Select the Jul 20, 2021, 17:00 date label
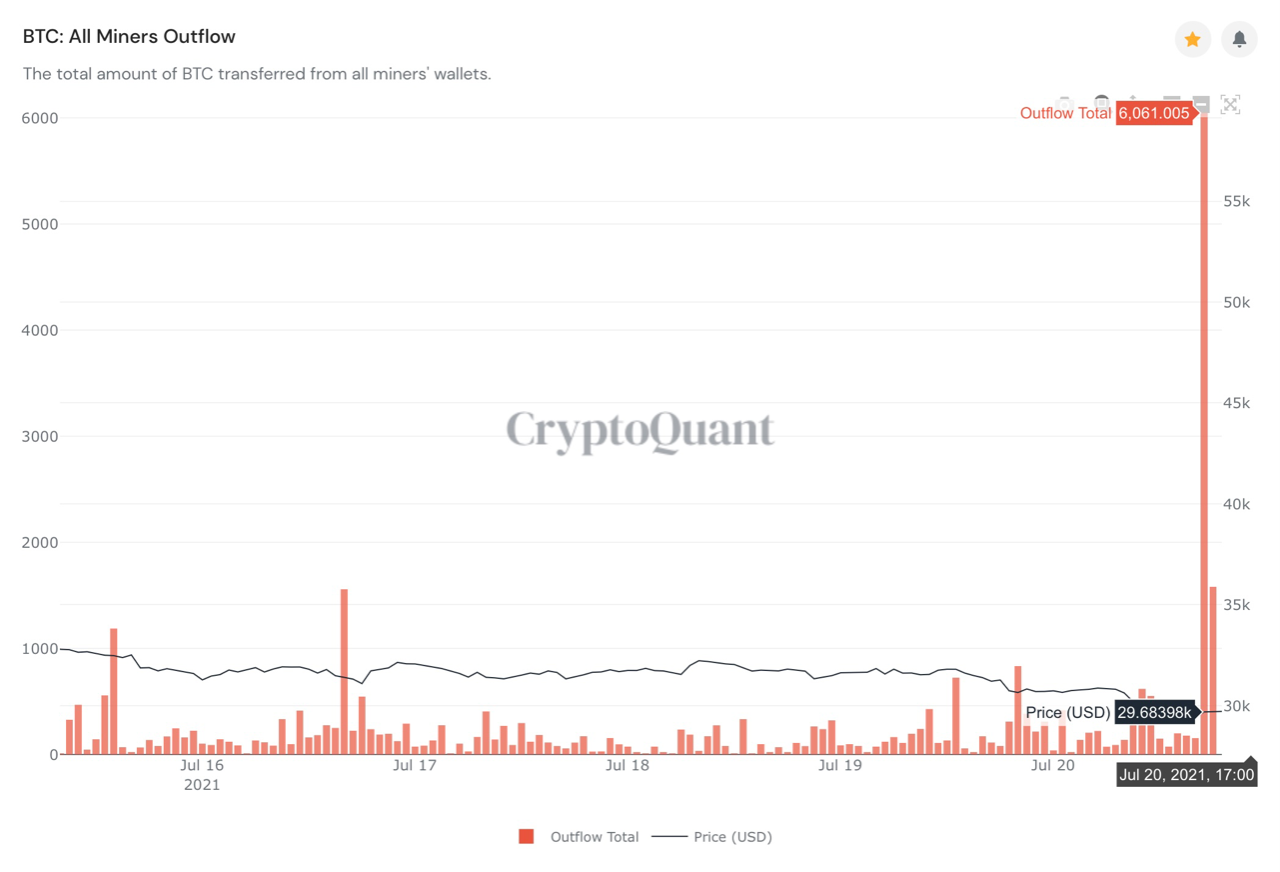Image resolution: width=1280 pixels, height=872 pixels. pyautogui.click(x=1186, y=774)
